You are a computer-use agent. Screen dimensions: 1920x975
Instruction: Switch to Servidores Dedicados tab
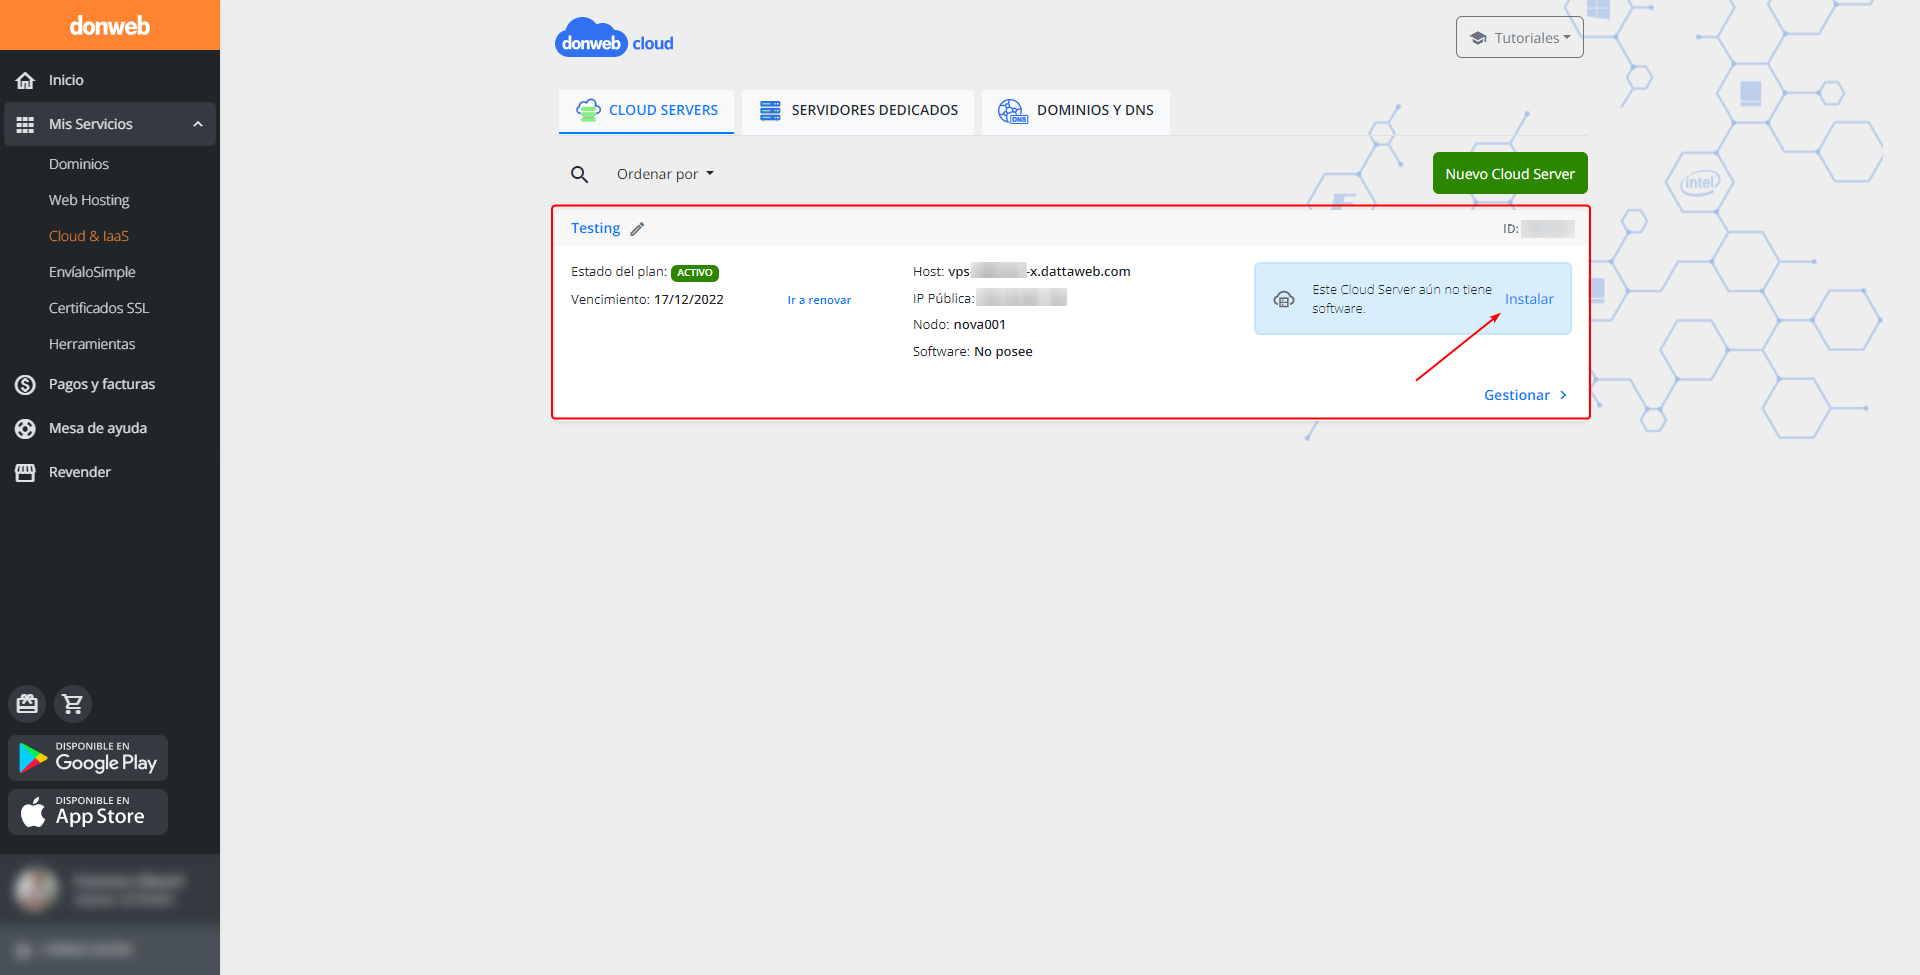pos(858,111)
